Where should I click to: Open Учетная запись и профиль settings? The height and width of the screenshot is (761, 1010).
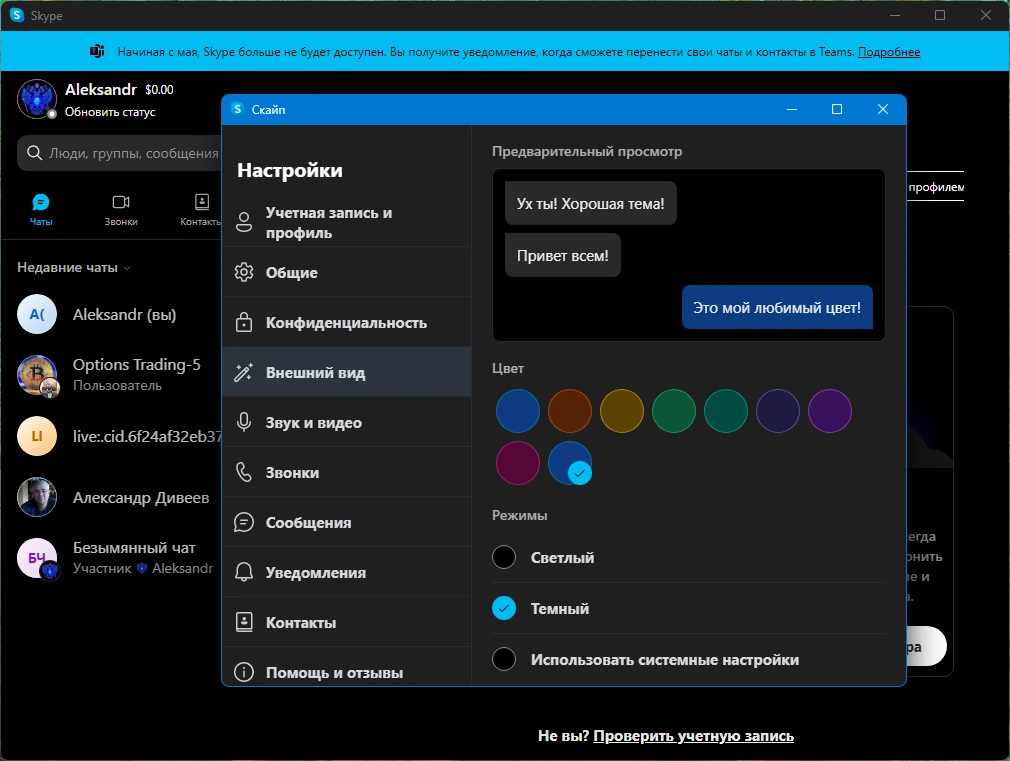347,222
